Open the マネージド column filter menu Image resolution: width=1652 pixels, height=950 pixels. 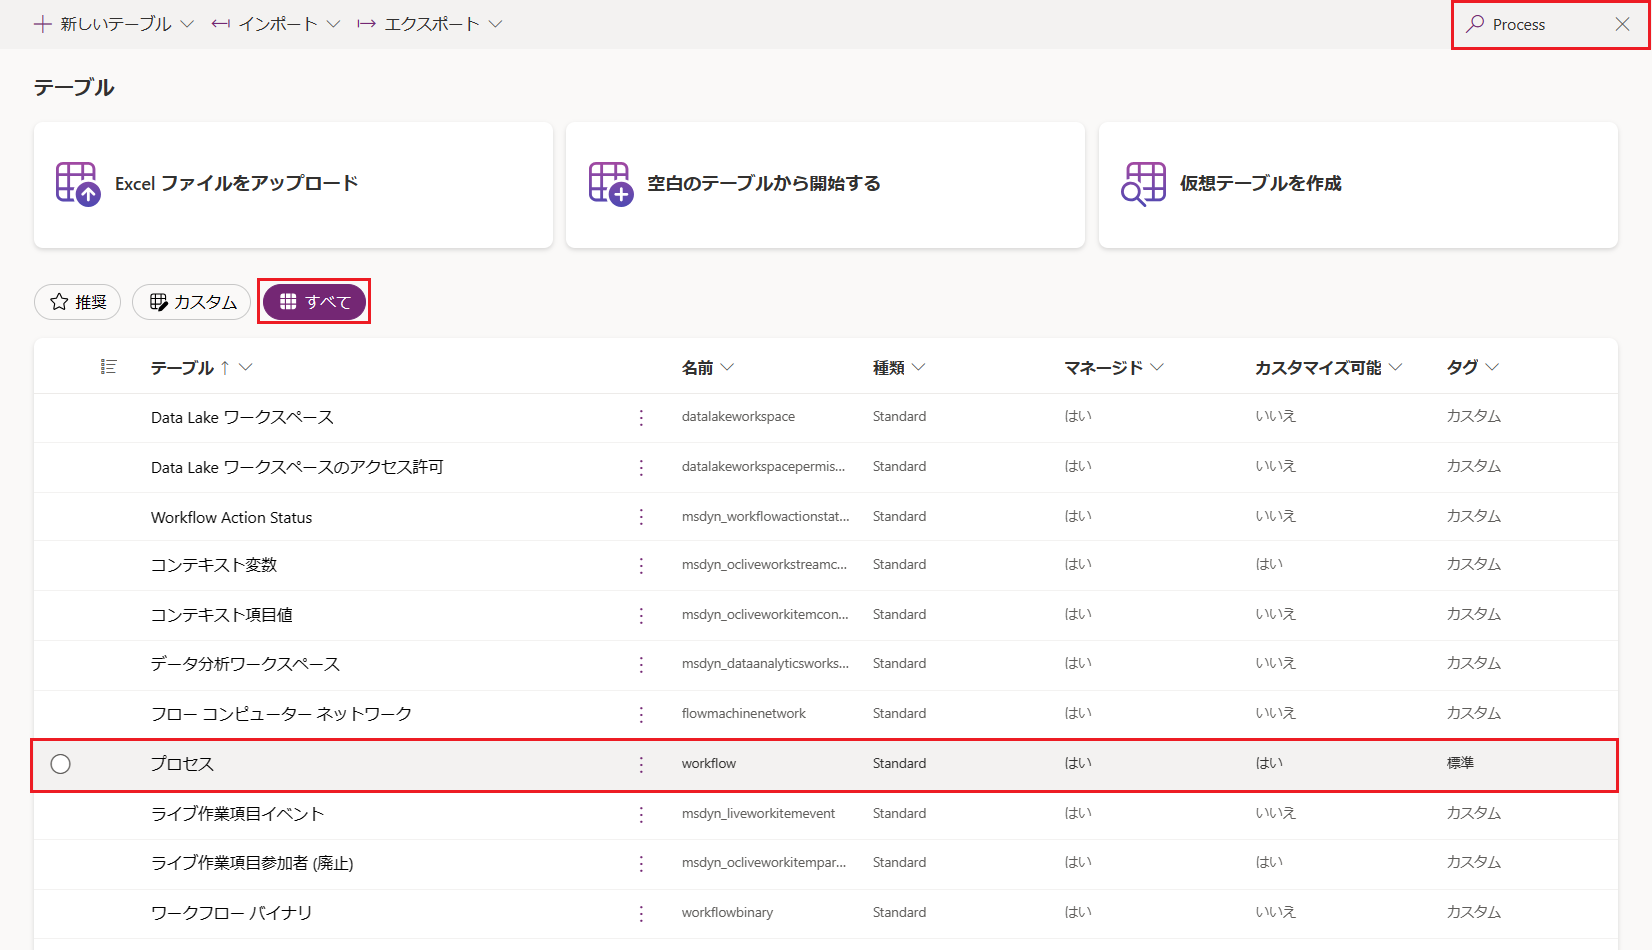coord(1157,367)
